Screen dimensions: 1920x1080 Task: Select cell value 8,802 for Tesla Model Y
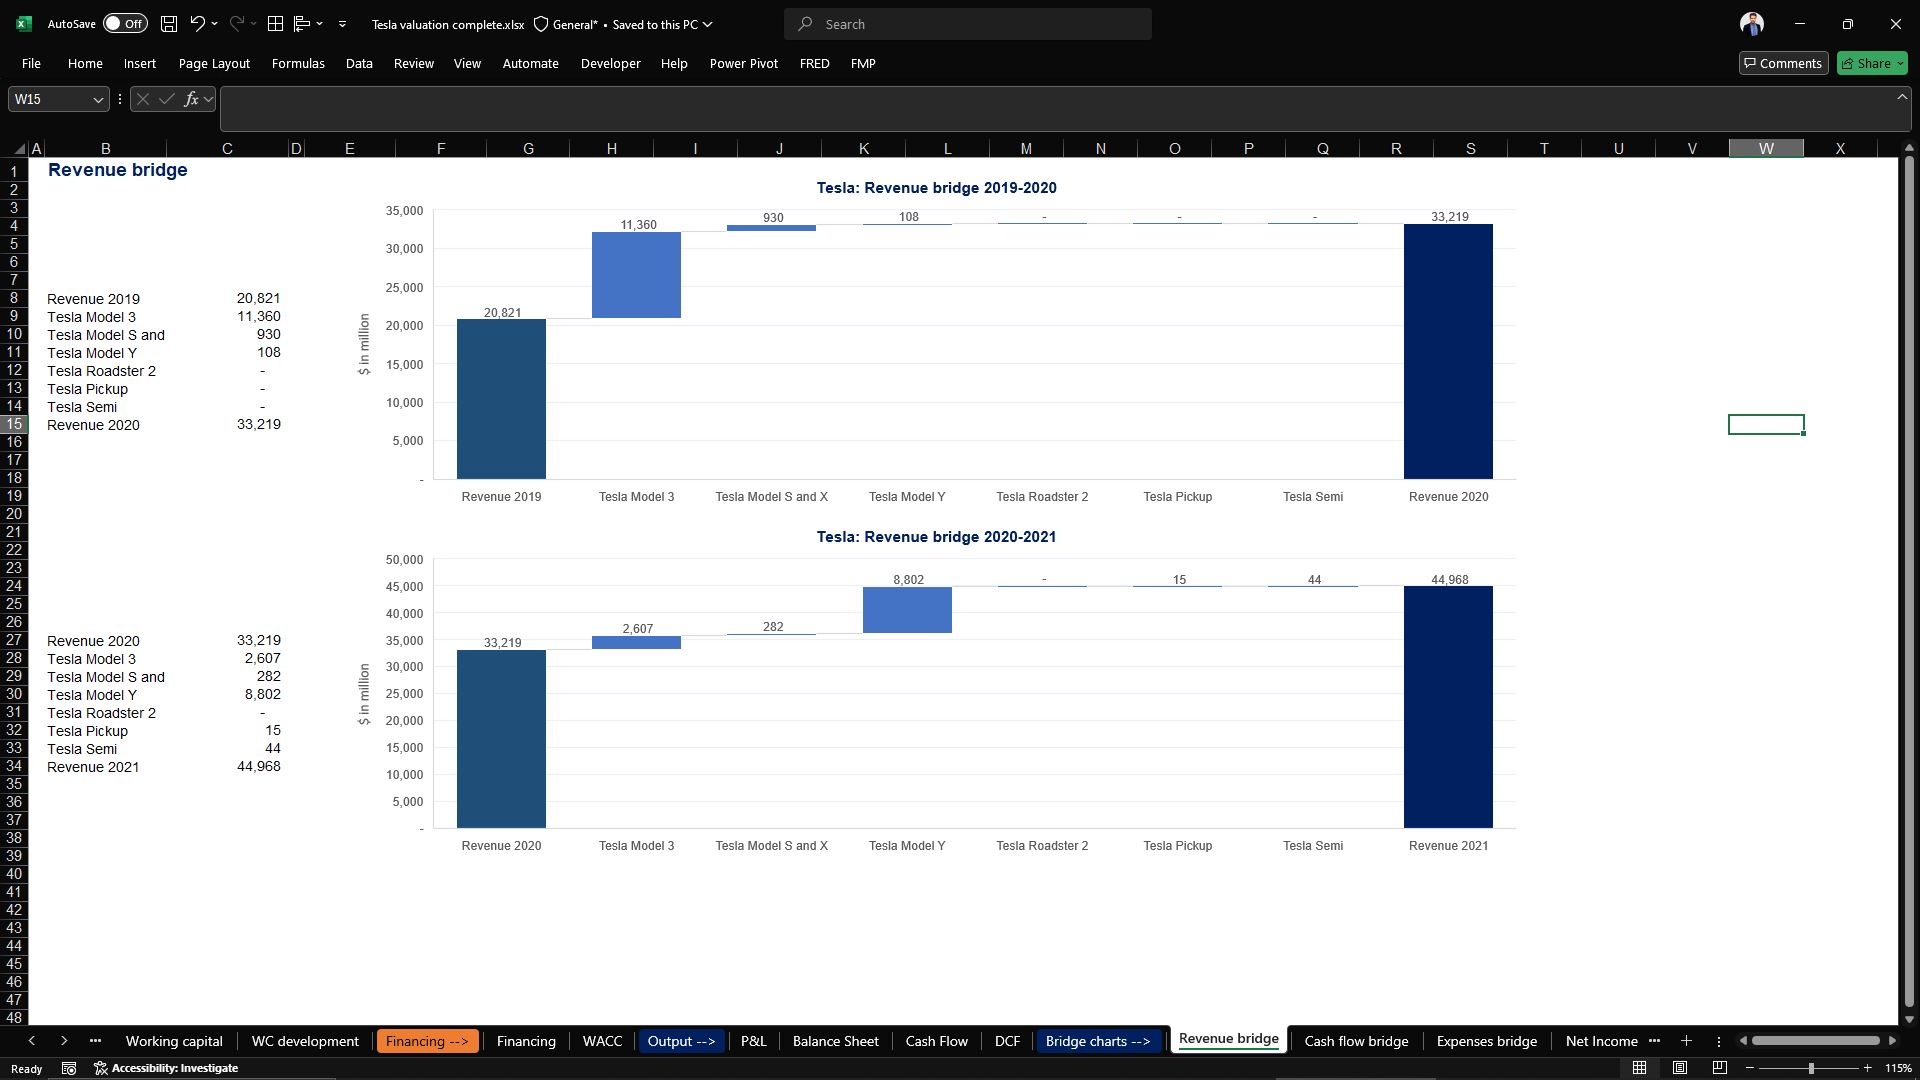[x=227, y=694]
